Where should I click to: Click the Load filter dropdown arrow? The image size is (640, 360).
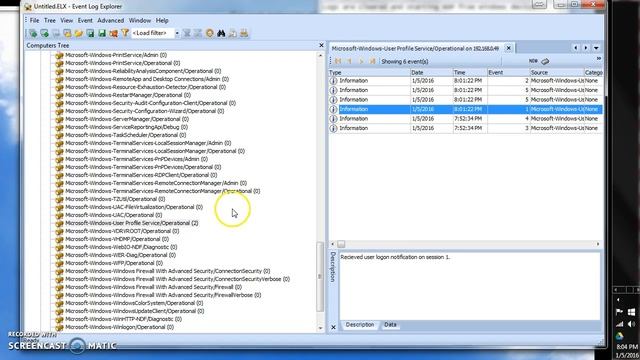[177, 33]
